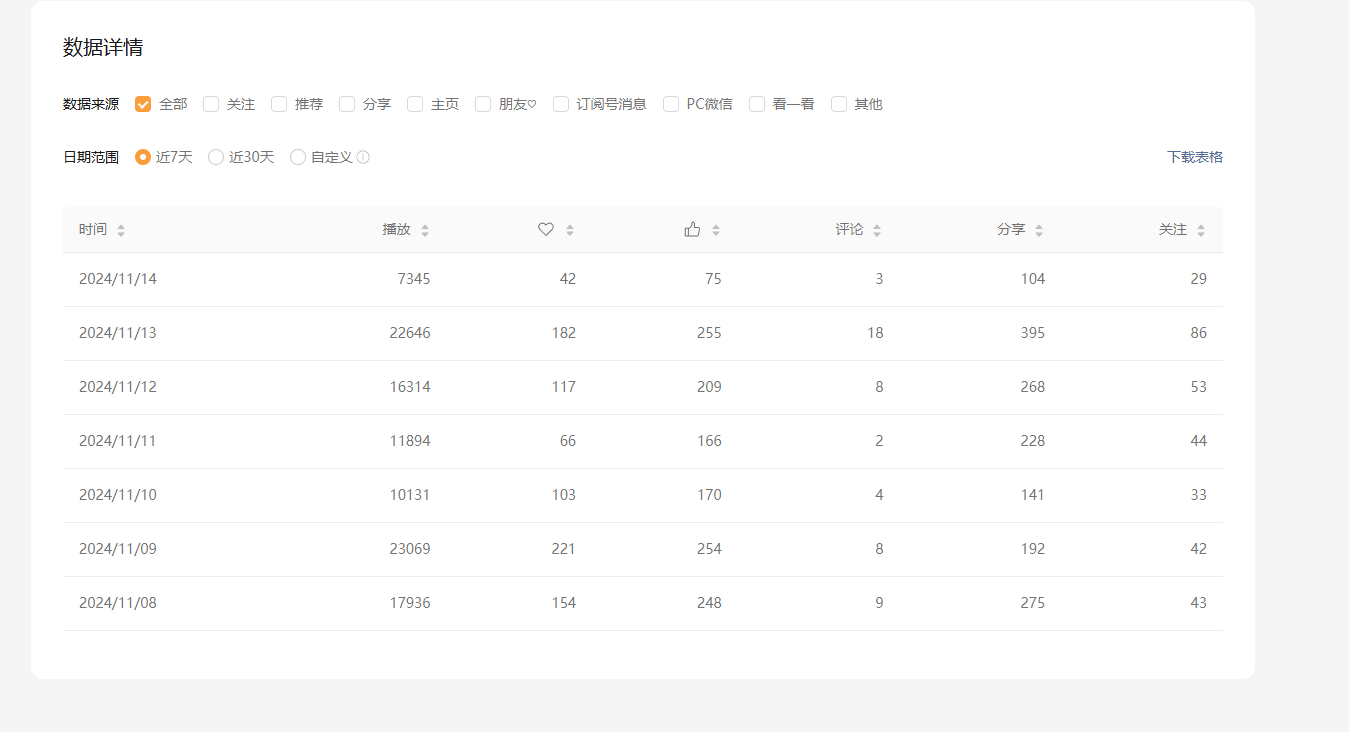1349x732 pixels.
Task: Enable the 推荐 data source checkbox
Action: click(279, 104)
